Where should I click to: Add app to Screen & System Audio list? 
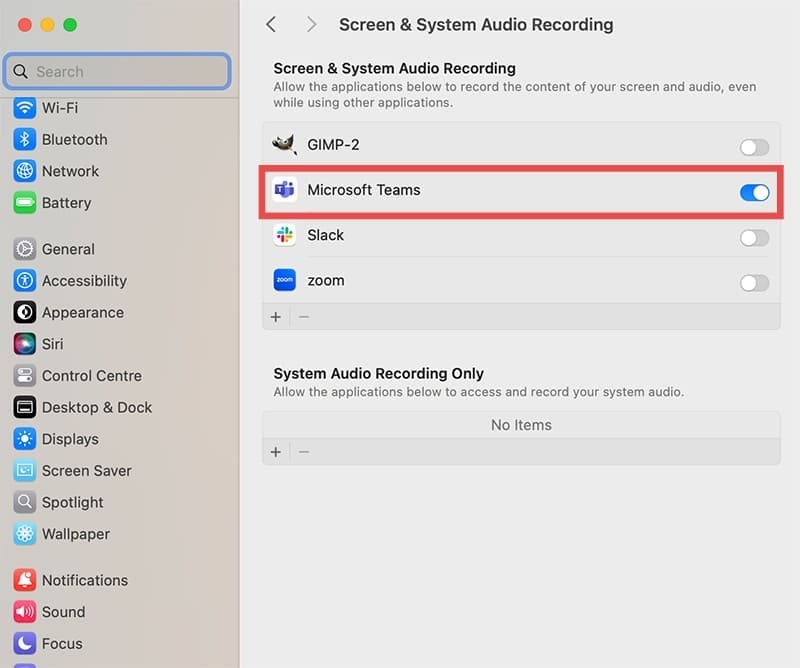[x=276, y=317]
